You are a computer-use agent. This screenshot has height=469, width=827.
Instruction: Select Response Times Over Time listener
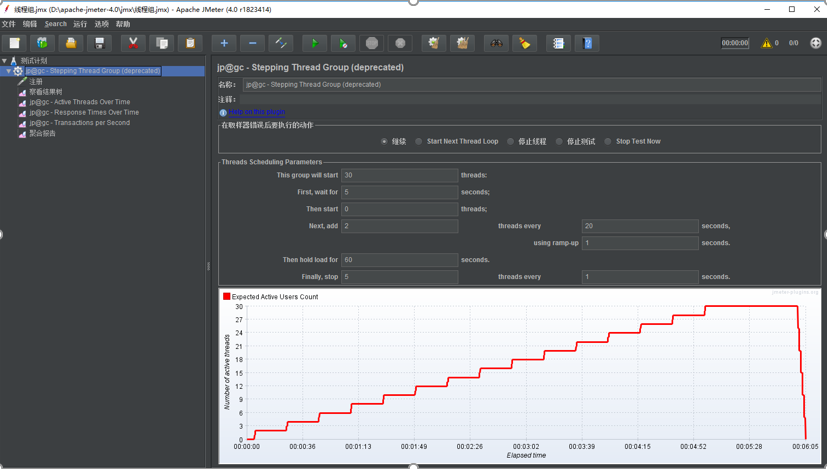[84, 112]
